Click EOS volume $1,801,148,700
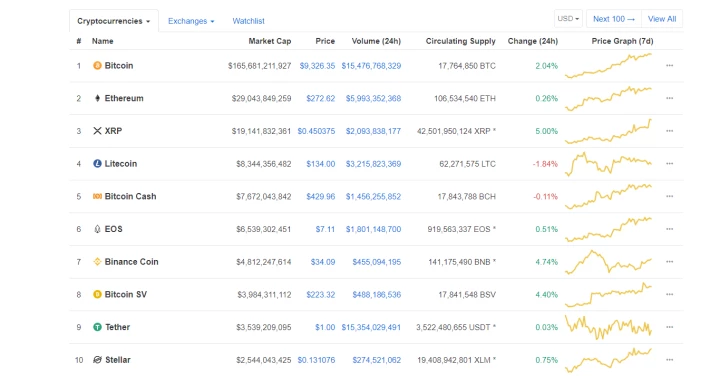 [x=374, y=229]
